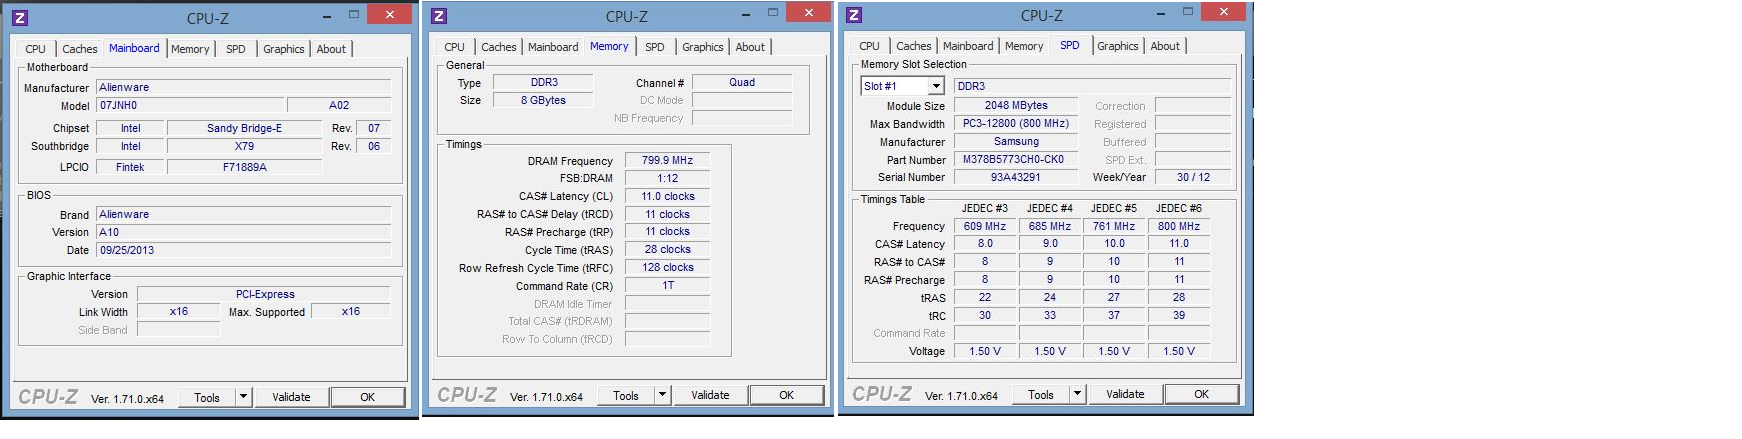Open the Slot #1 memory slot dropdown
Image resolution: width=1742 pixels, height=439 pixels.
coord(936,87)
